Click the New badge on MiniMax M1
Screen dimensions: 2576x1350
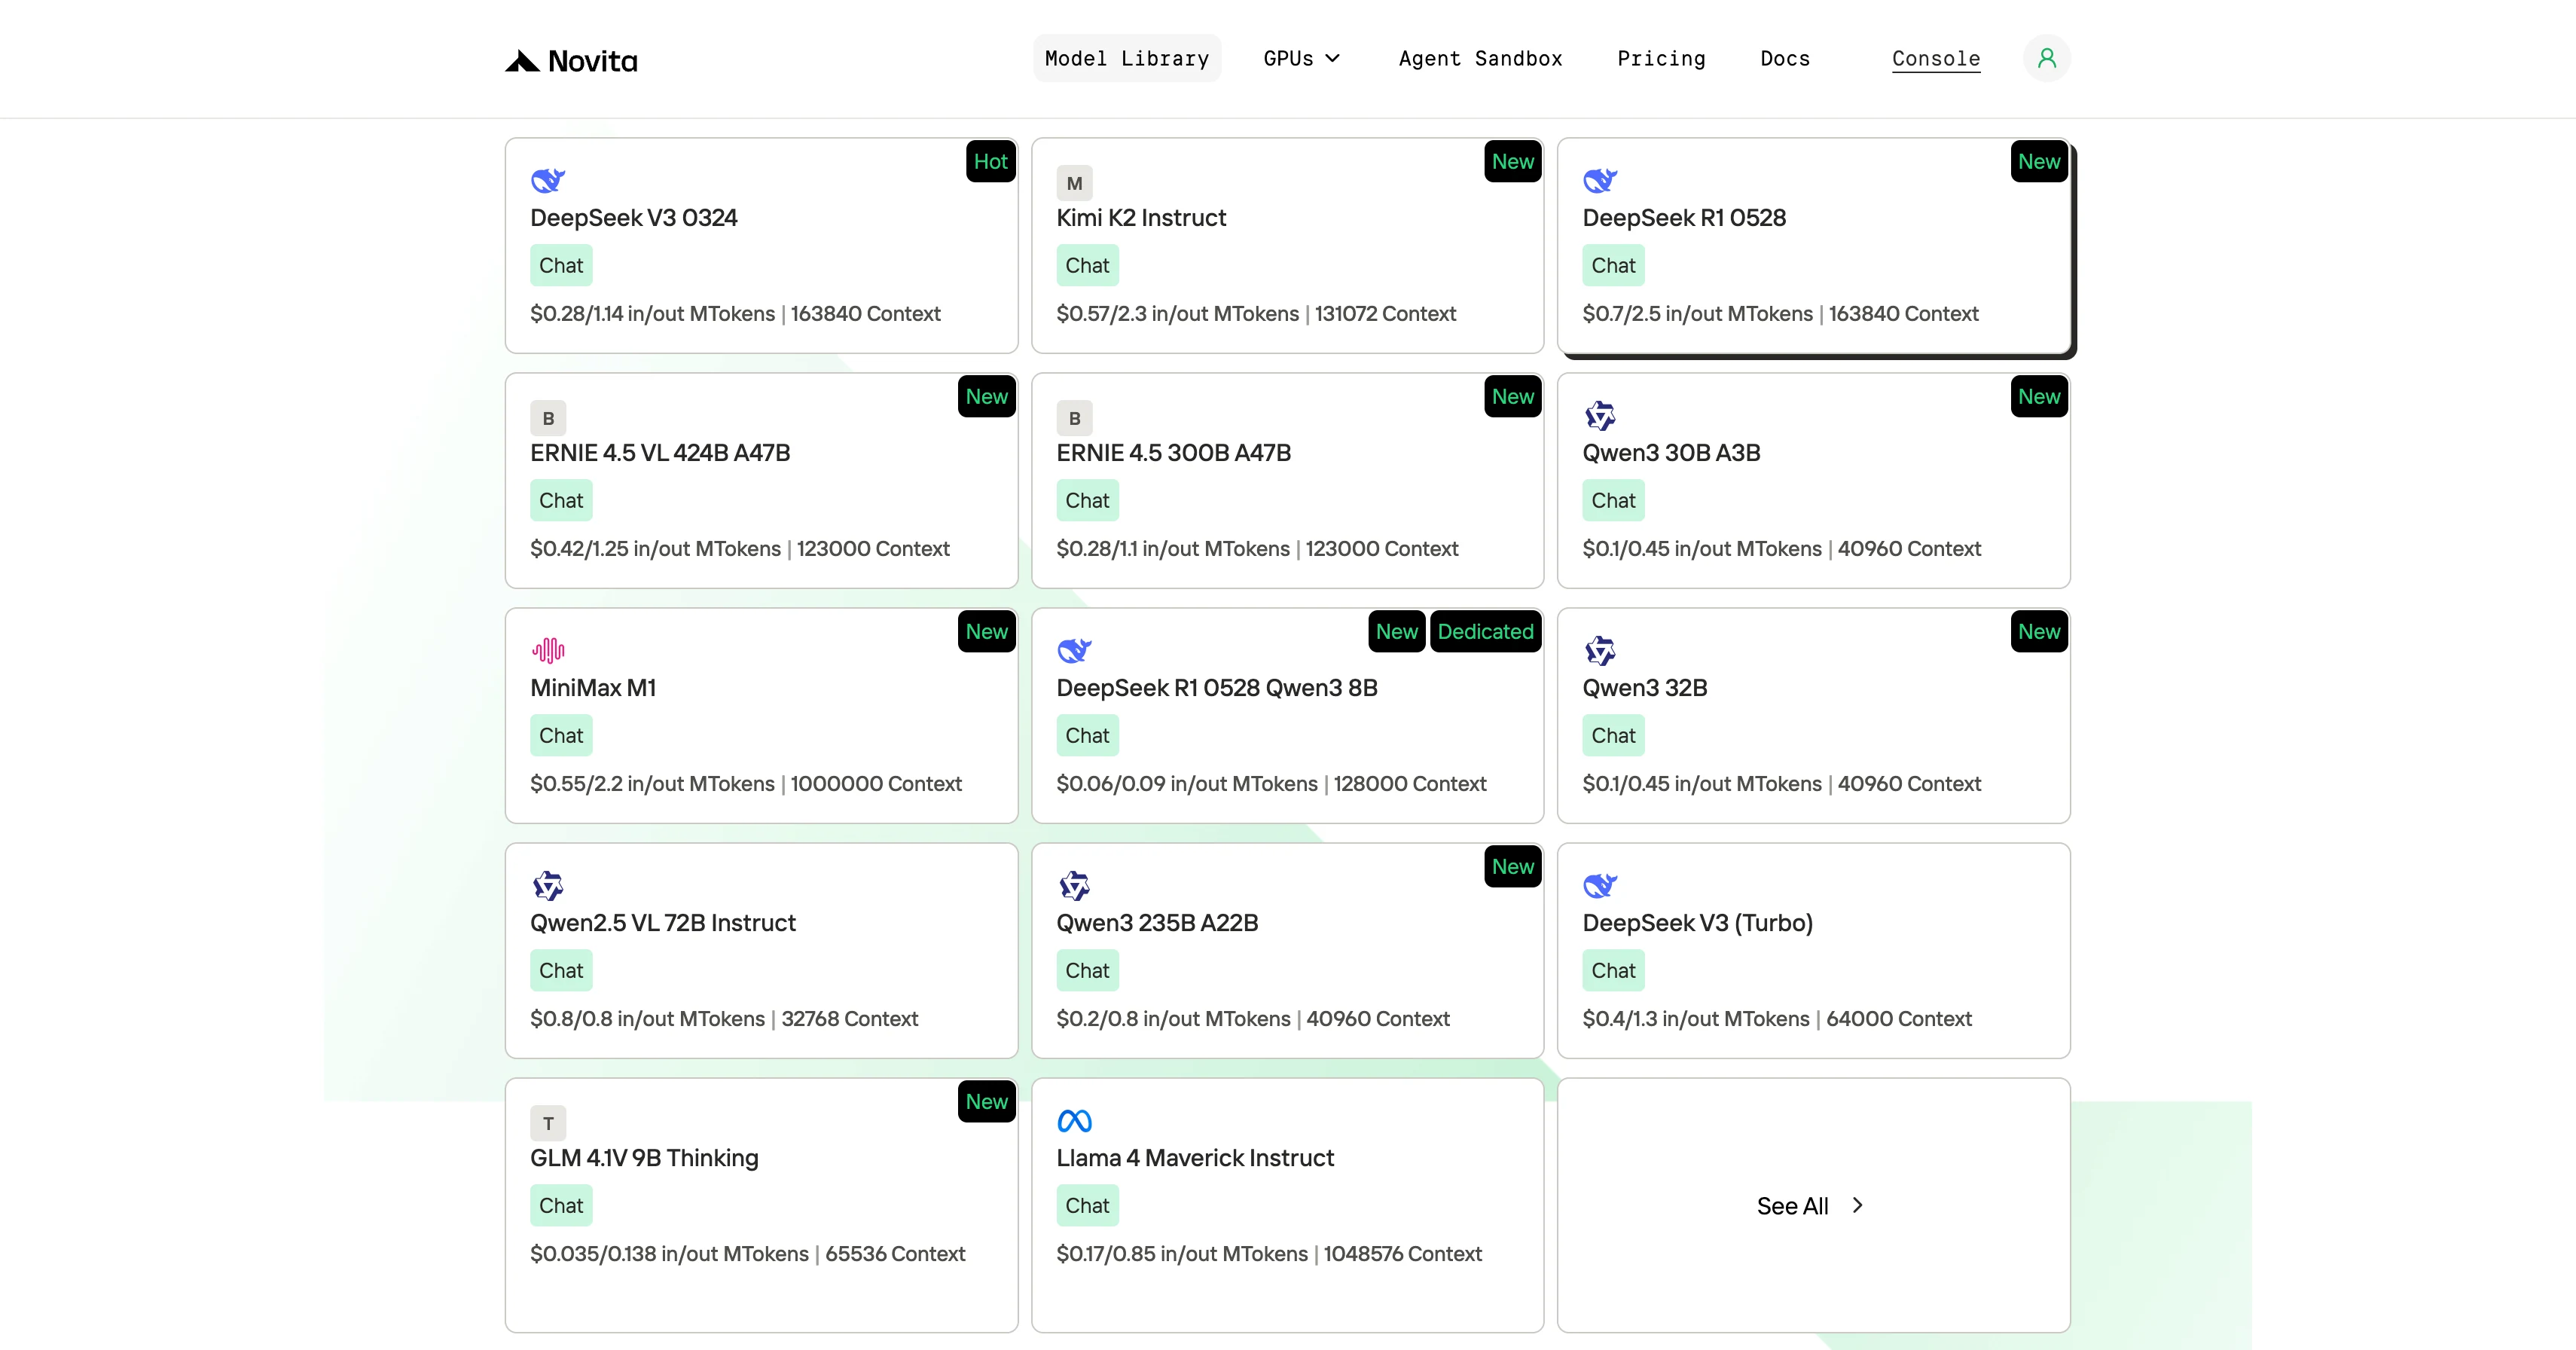pos(987,632)
